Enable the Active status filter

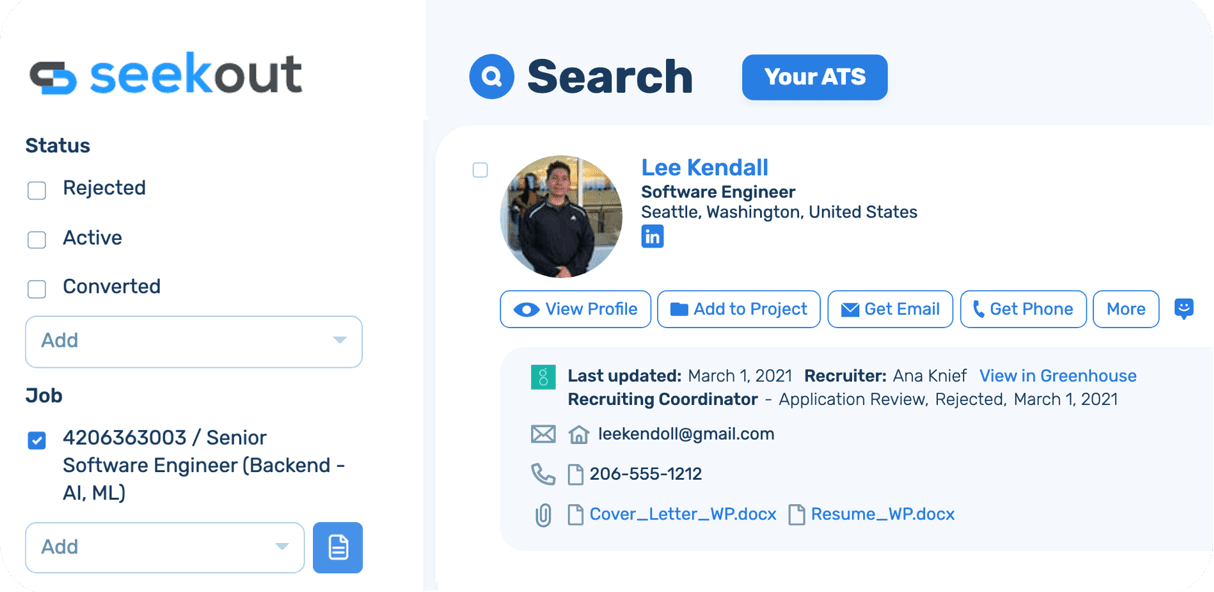click(37, 240)
